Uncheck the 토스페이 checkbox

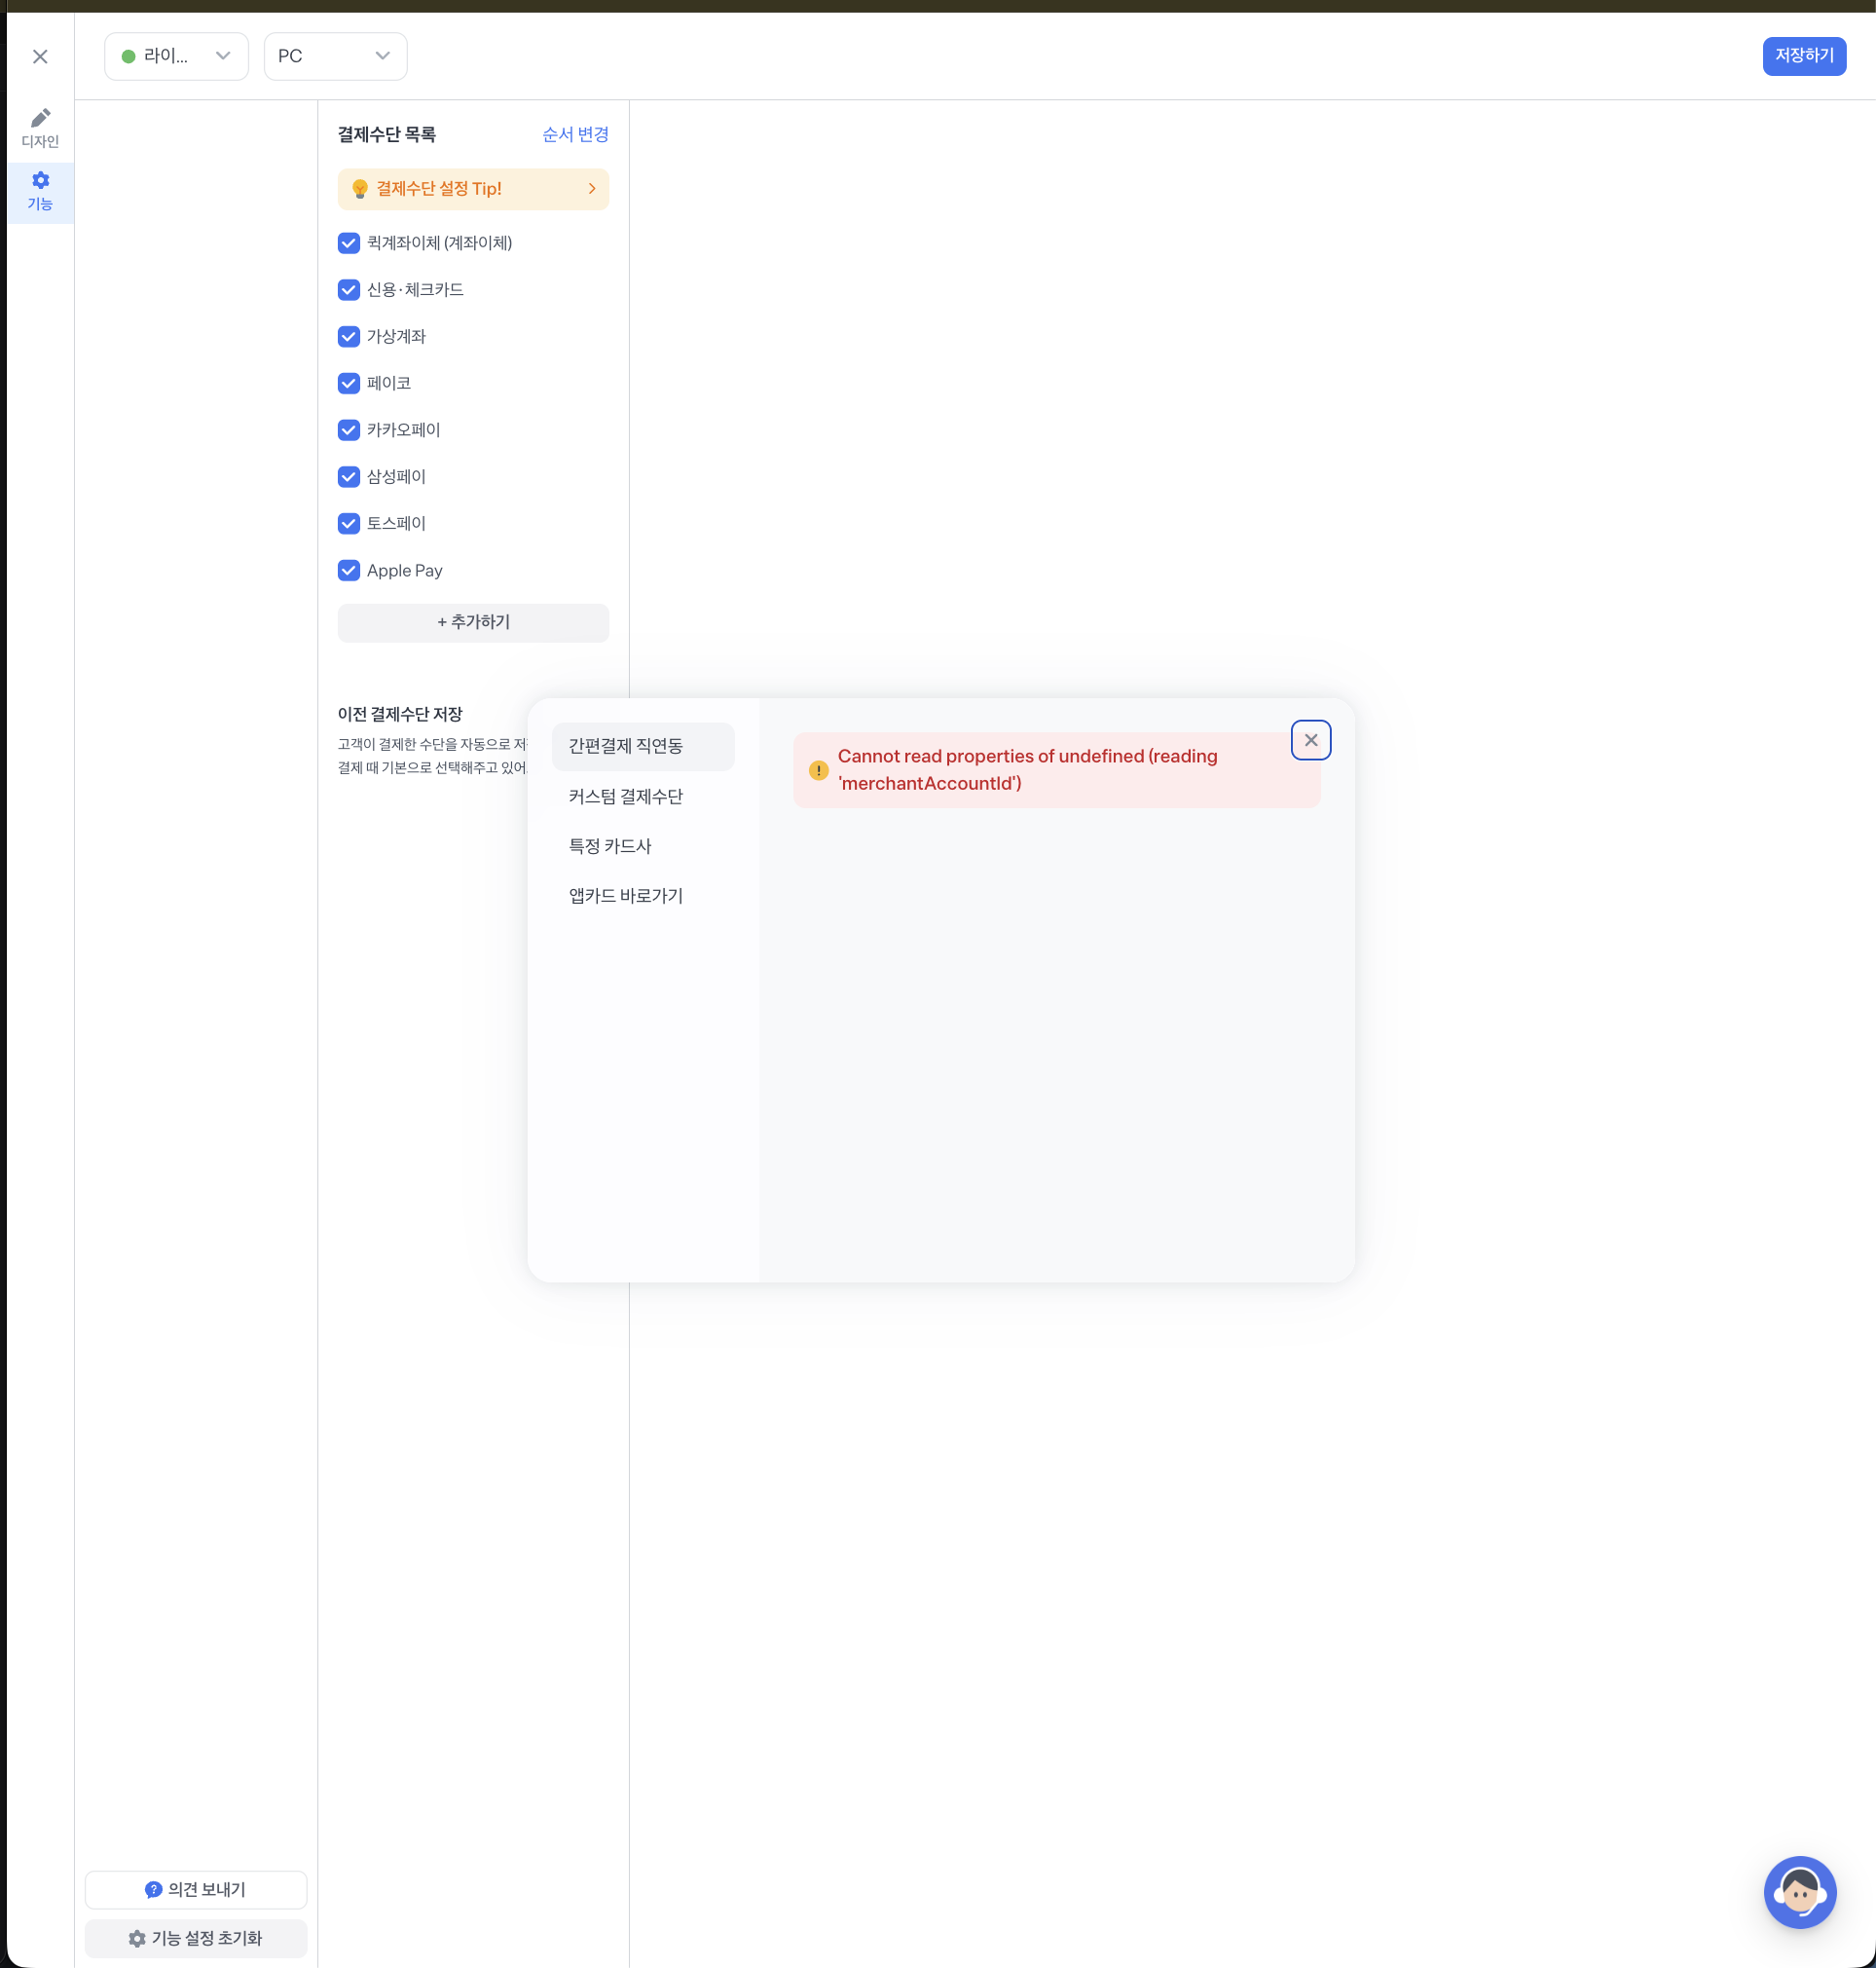tap(348, 523)
